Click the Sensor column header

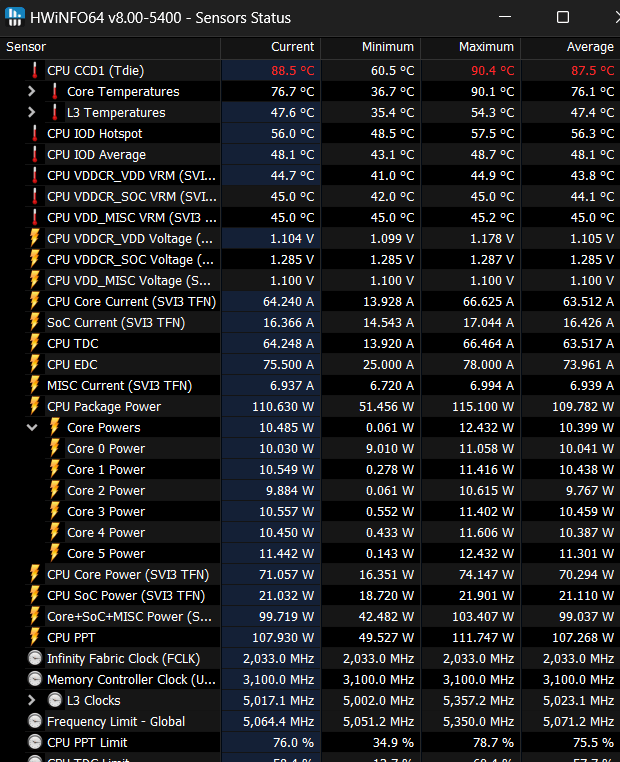coord(110,47)
